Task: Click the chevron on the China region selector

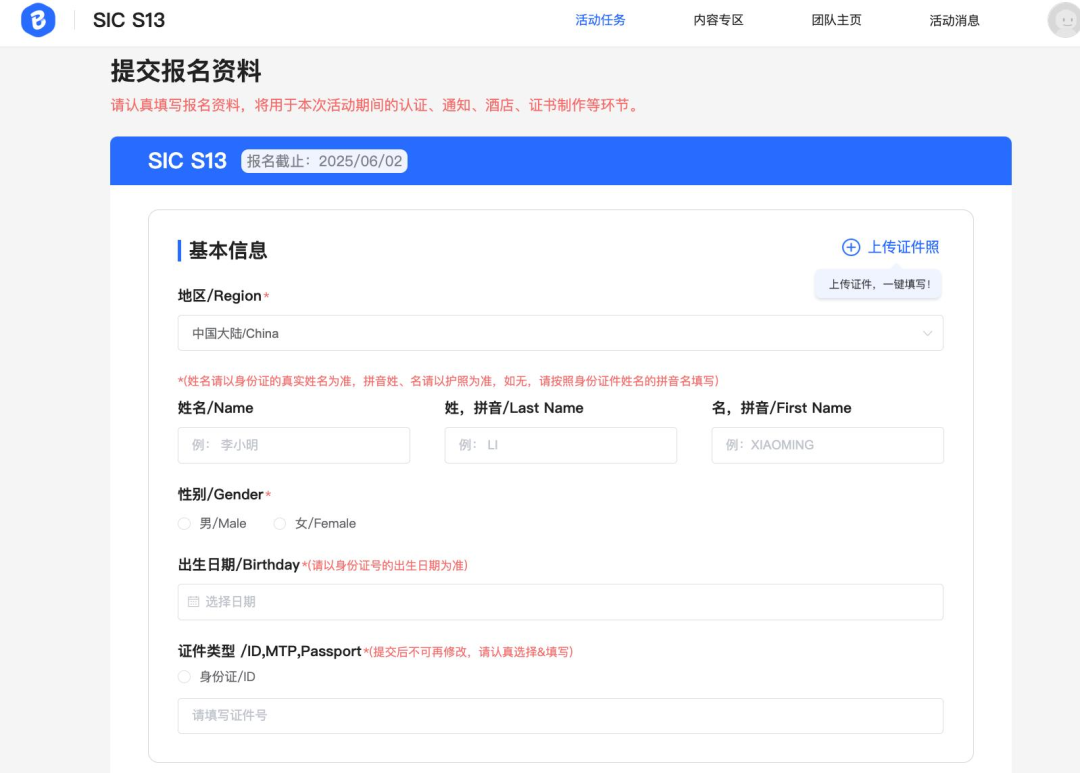Action: pos(928,333)
